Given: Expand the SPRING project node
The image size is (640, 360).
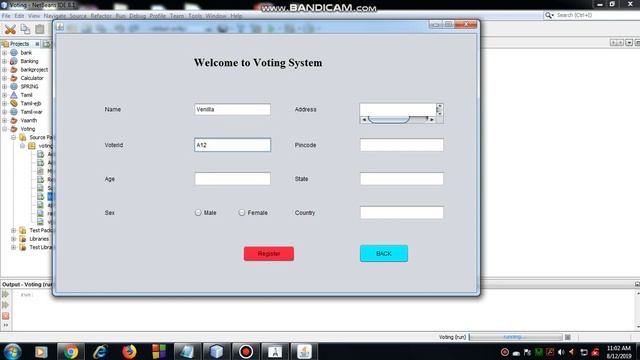Looking at the screenshot, I should pyautogui.click(x=4, y=87).
